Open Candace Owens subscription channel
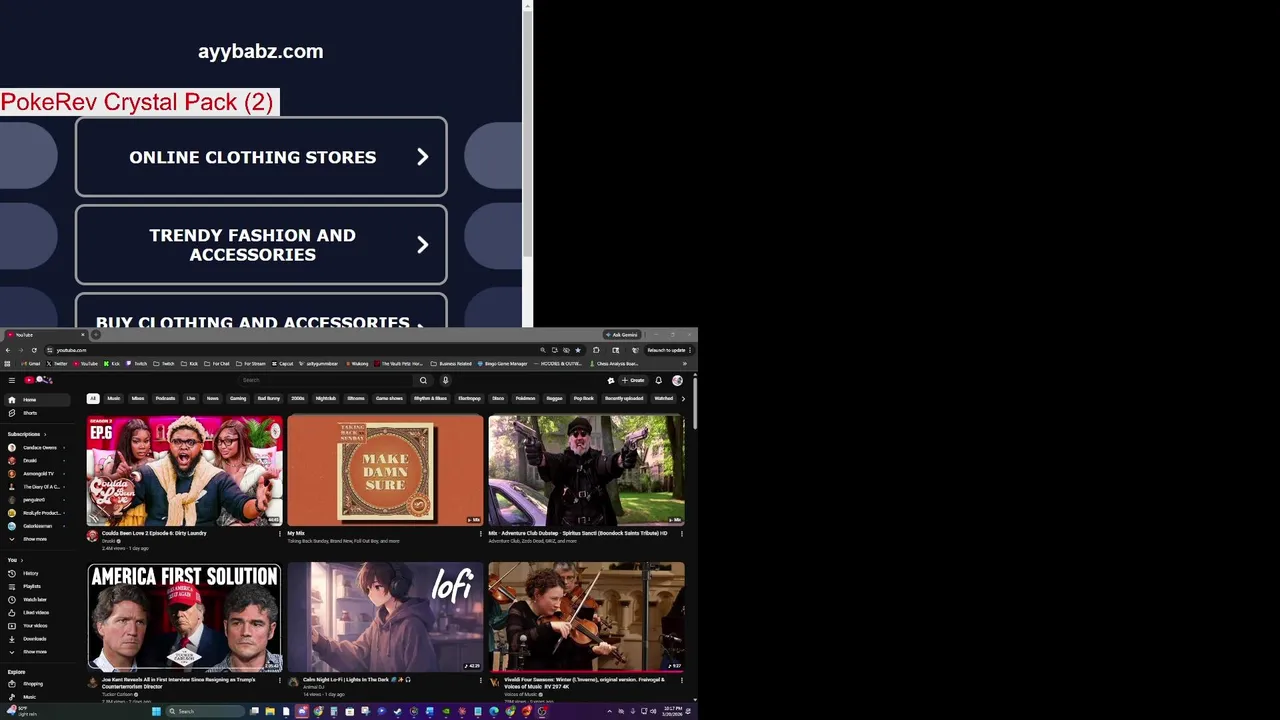This screenshot has width=1280, height=720. (35, 448)
